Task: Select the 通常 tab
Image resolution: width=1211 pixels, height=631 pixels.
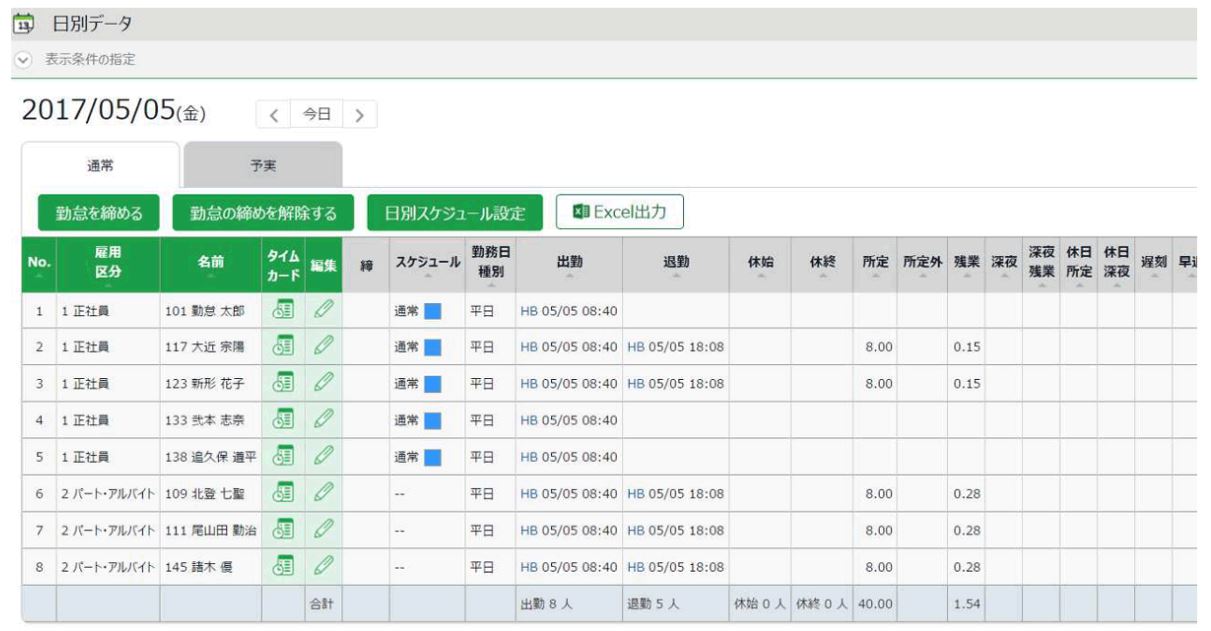Action: click(102, 164)
